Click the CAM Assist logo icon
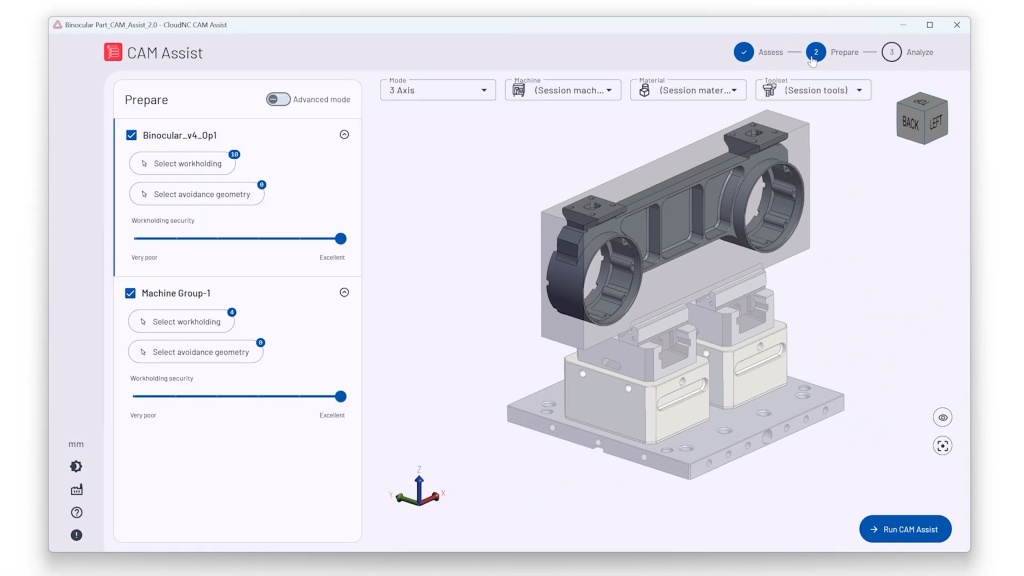Image resolution: width=1024 pixels, height=576 pixels. [114, 53]
